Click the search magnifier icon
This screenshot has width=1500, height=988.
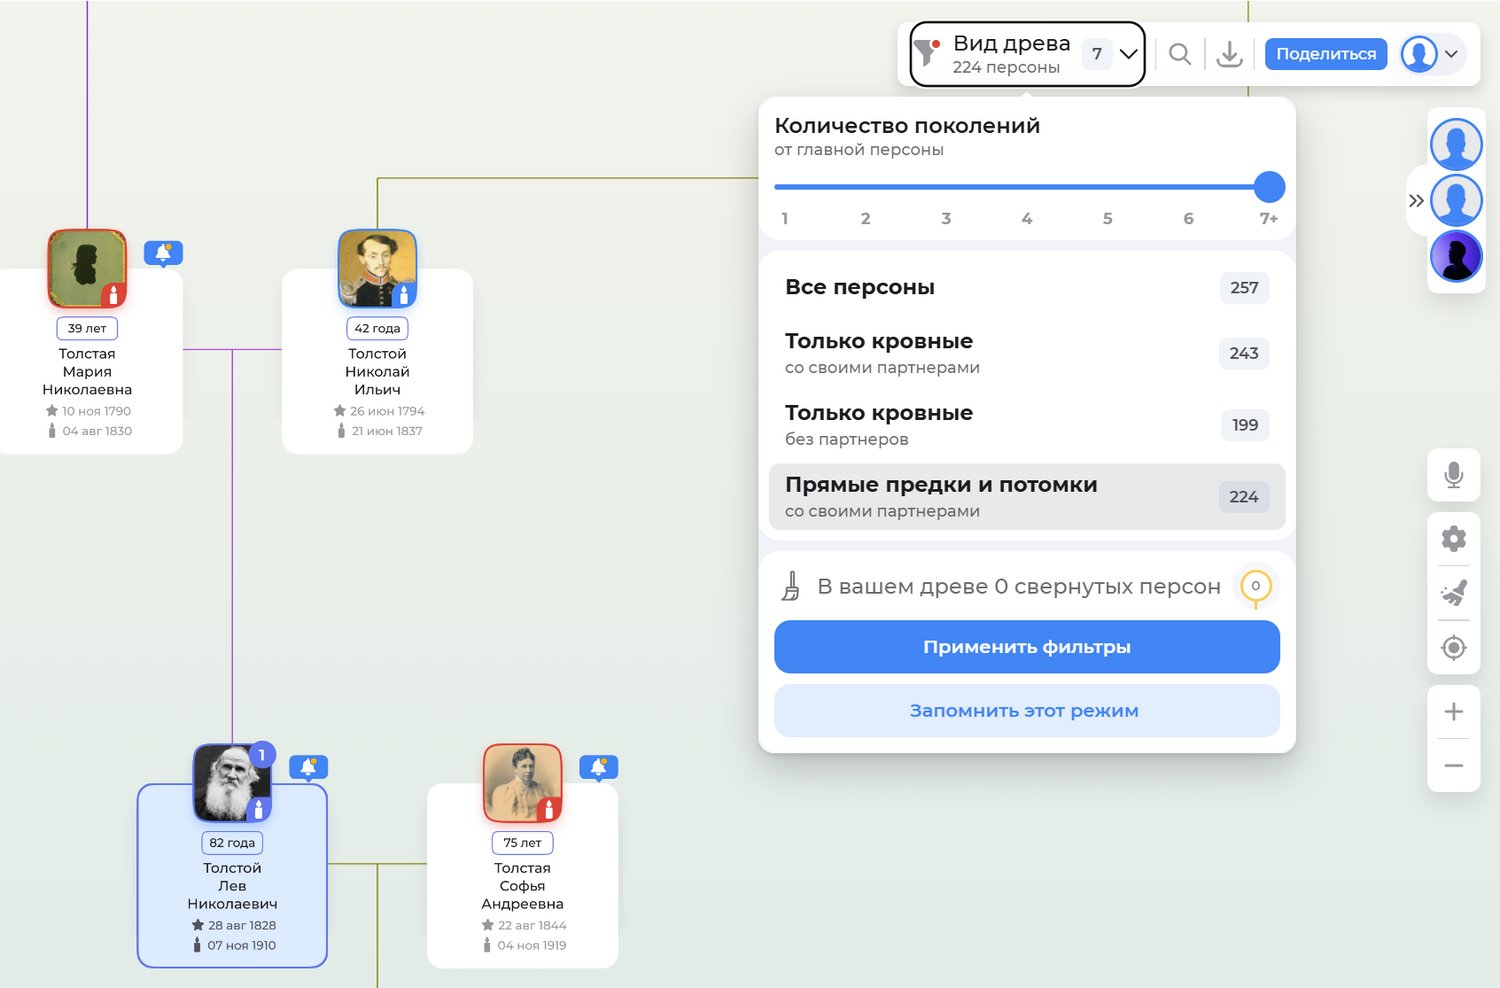click(1180, 54)
